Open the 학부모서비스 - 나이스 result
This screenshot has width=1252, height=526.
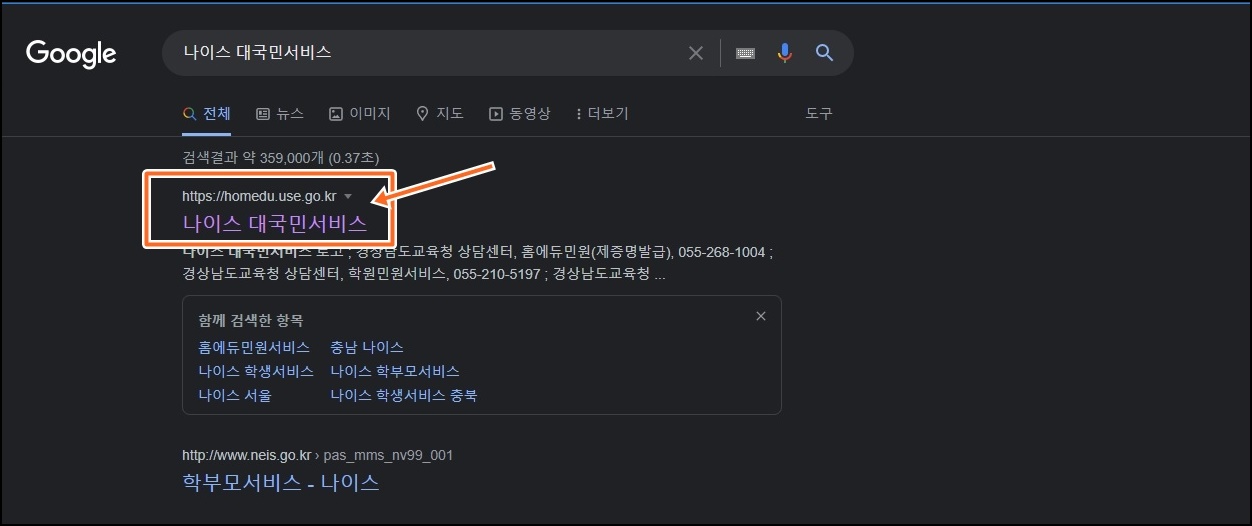(x=281, y=482)
